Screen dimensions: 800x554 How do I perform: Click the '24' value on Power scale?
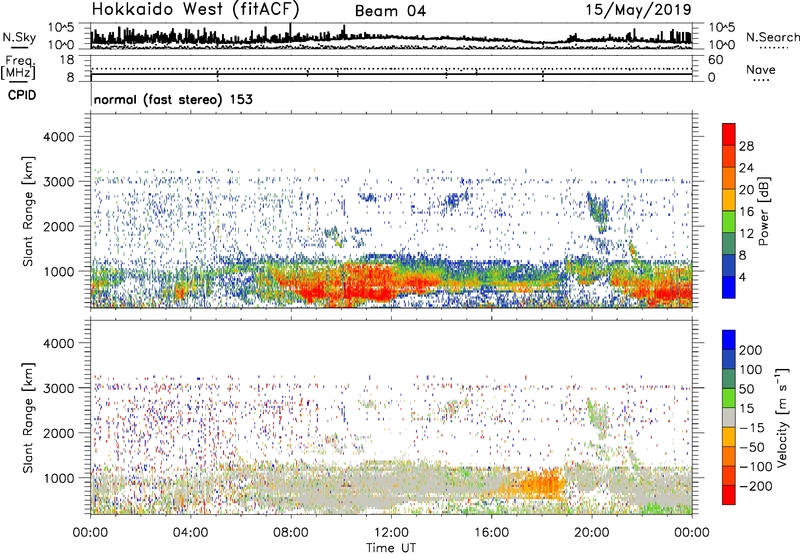pos(746,168)
